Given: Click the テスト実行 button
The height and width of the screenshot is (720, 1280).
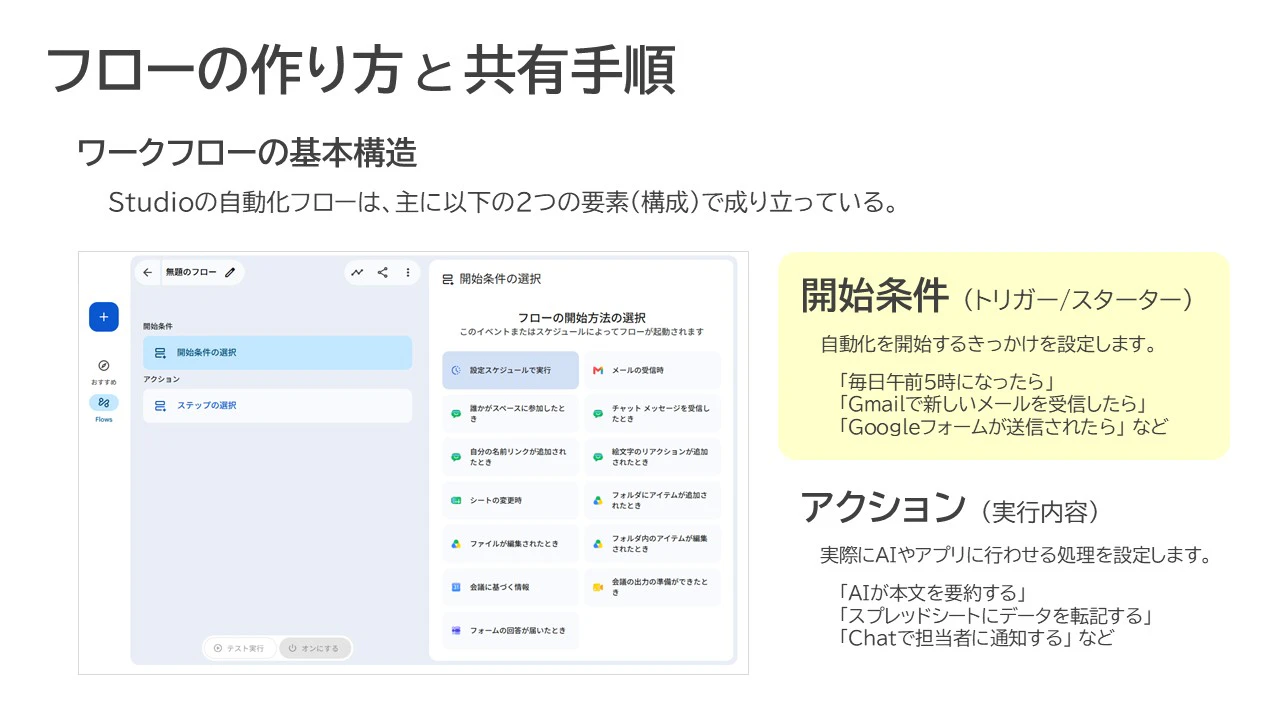Looking at the screenshot, I should (x=239, y=648).
